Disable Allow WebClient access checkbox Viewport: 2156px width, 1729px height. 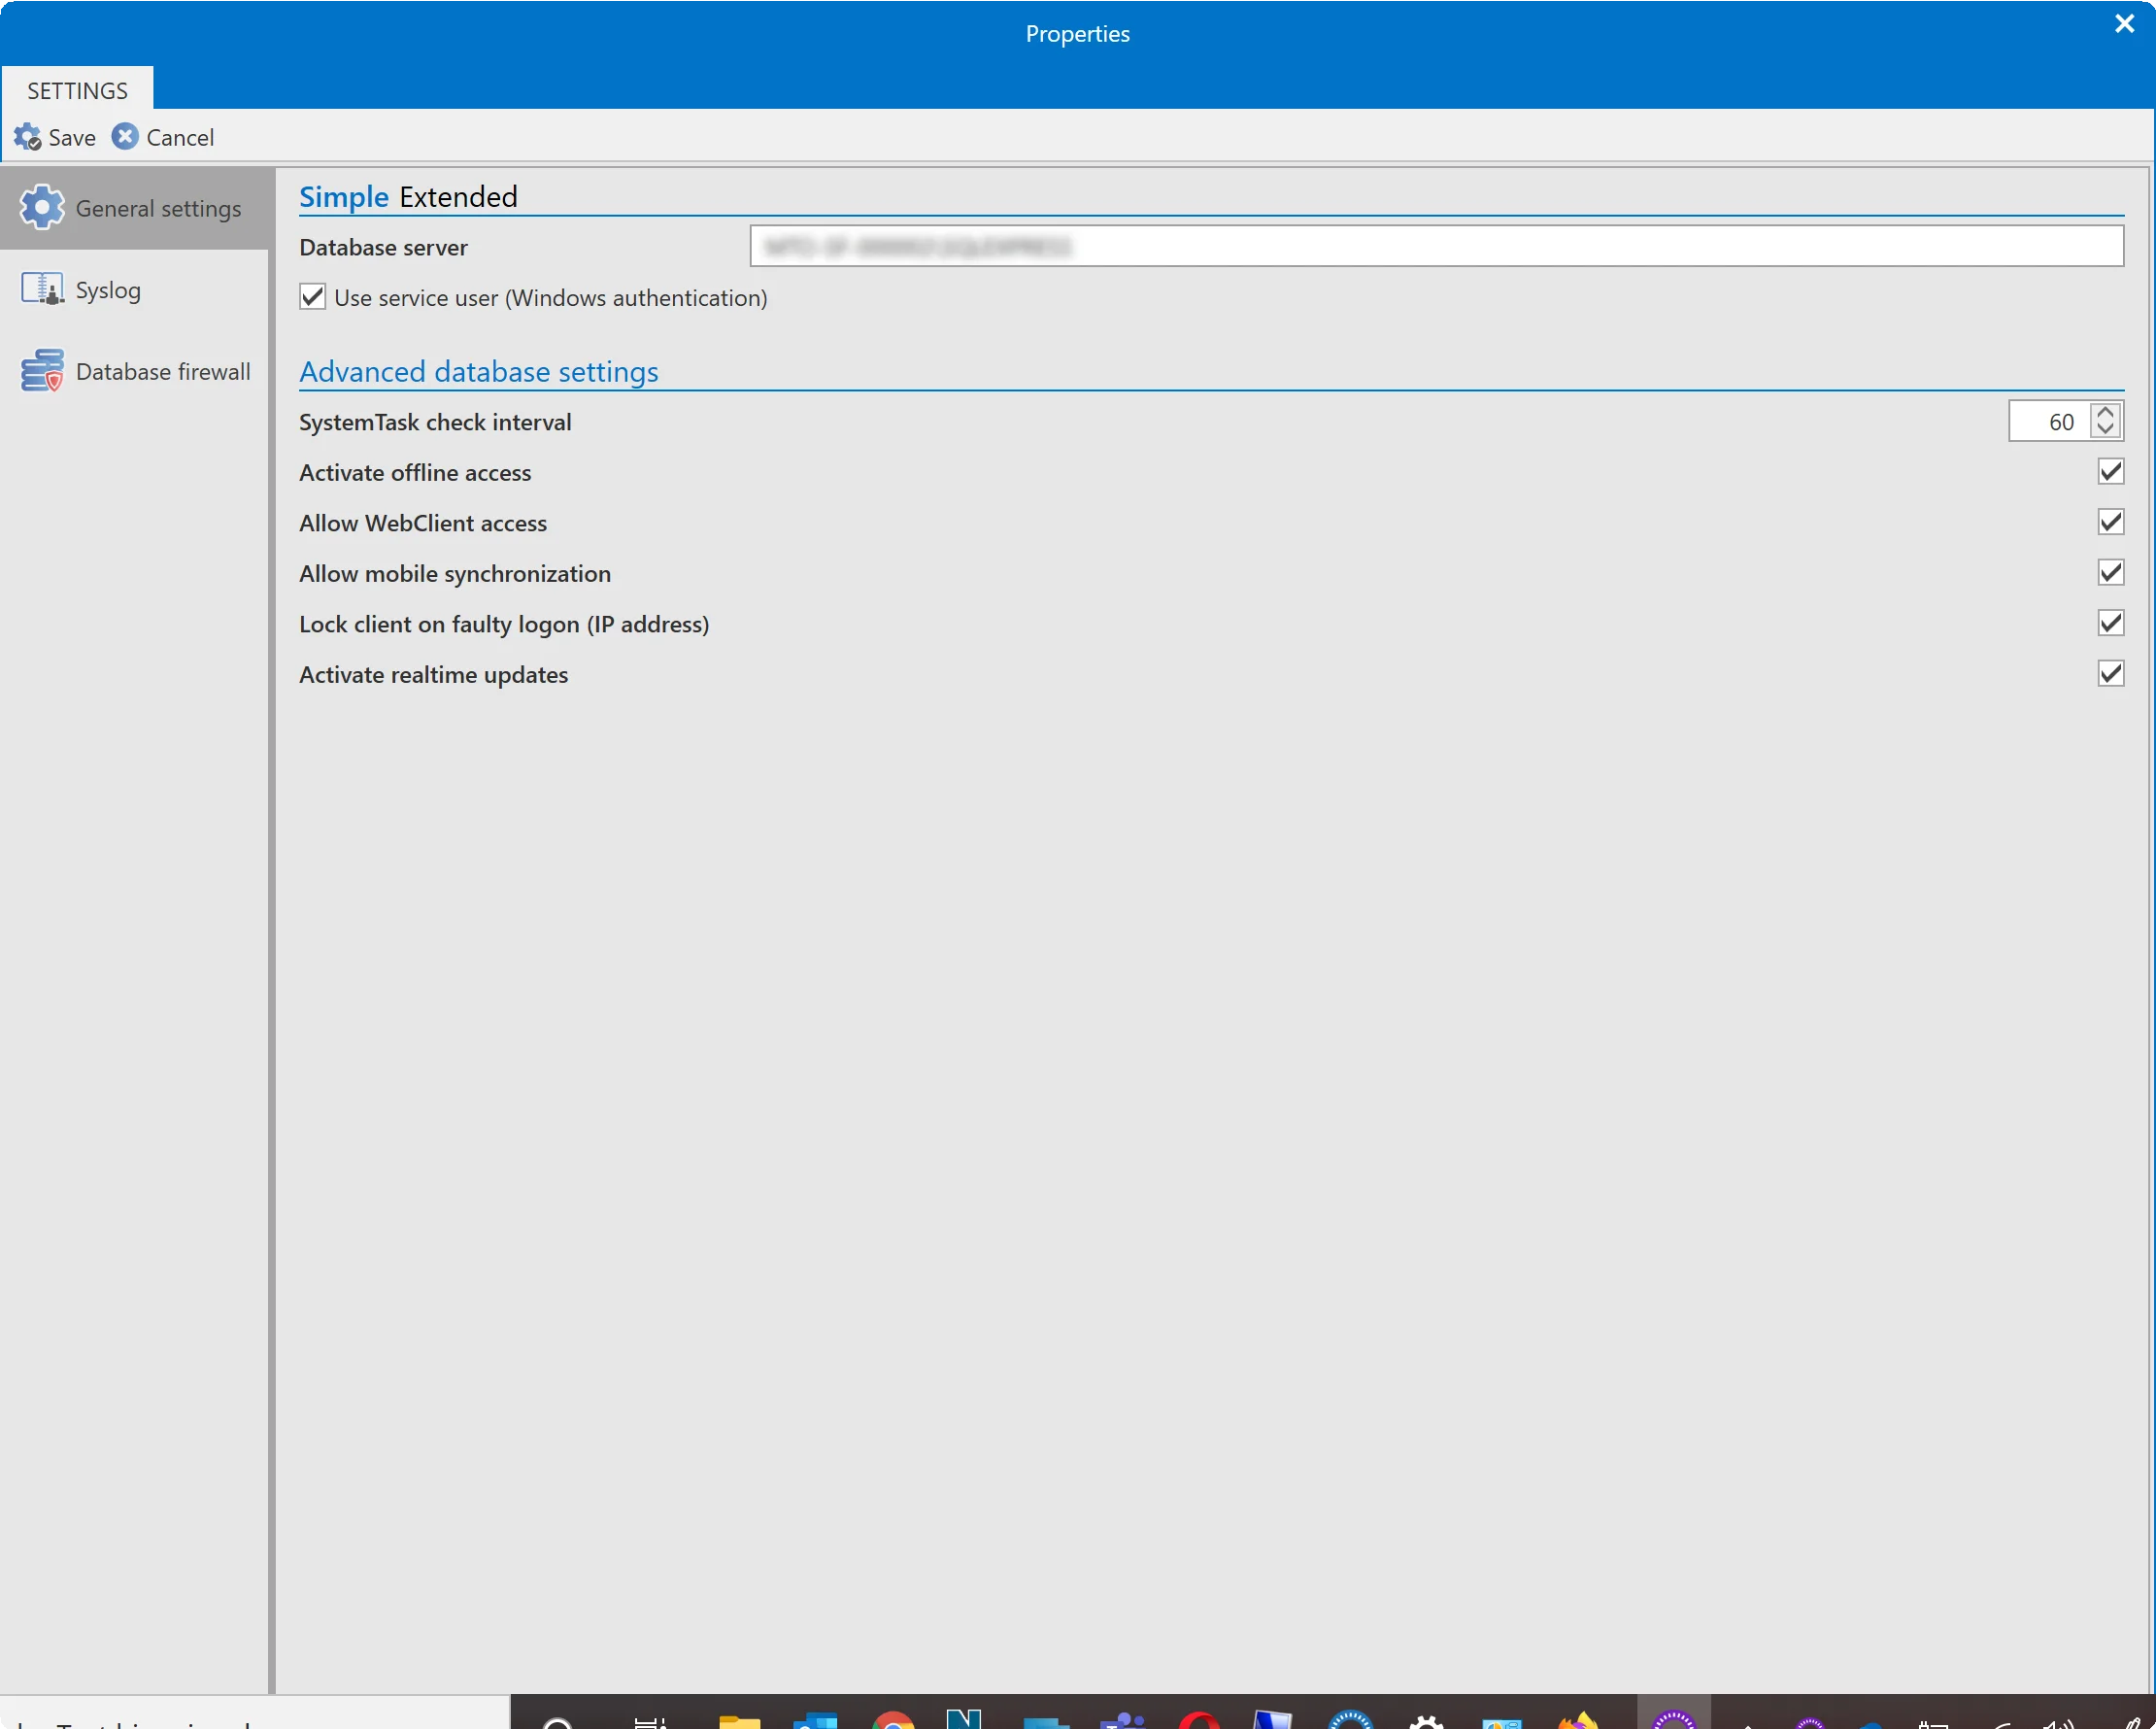[2110, 522]
